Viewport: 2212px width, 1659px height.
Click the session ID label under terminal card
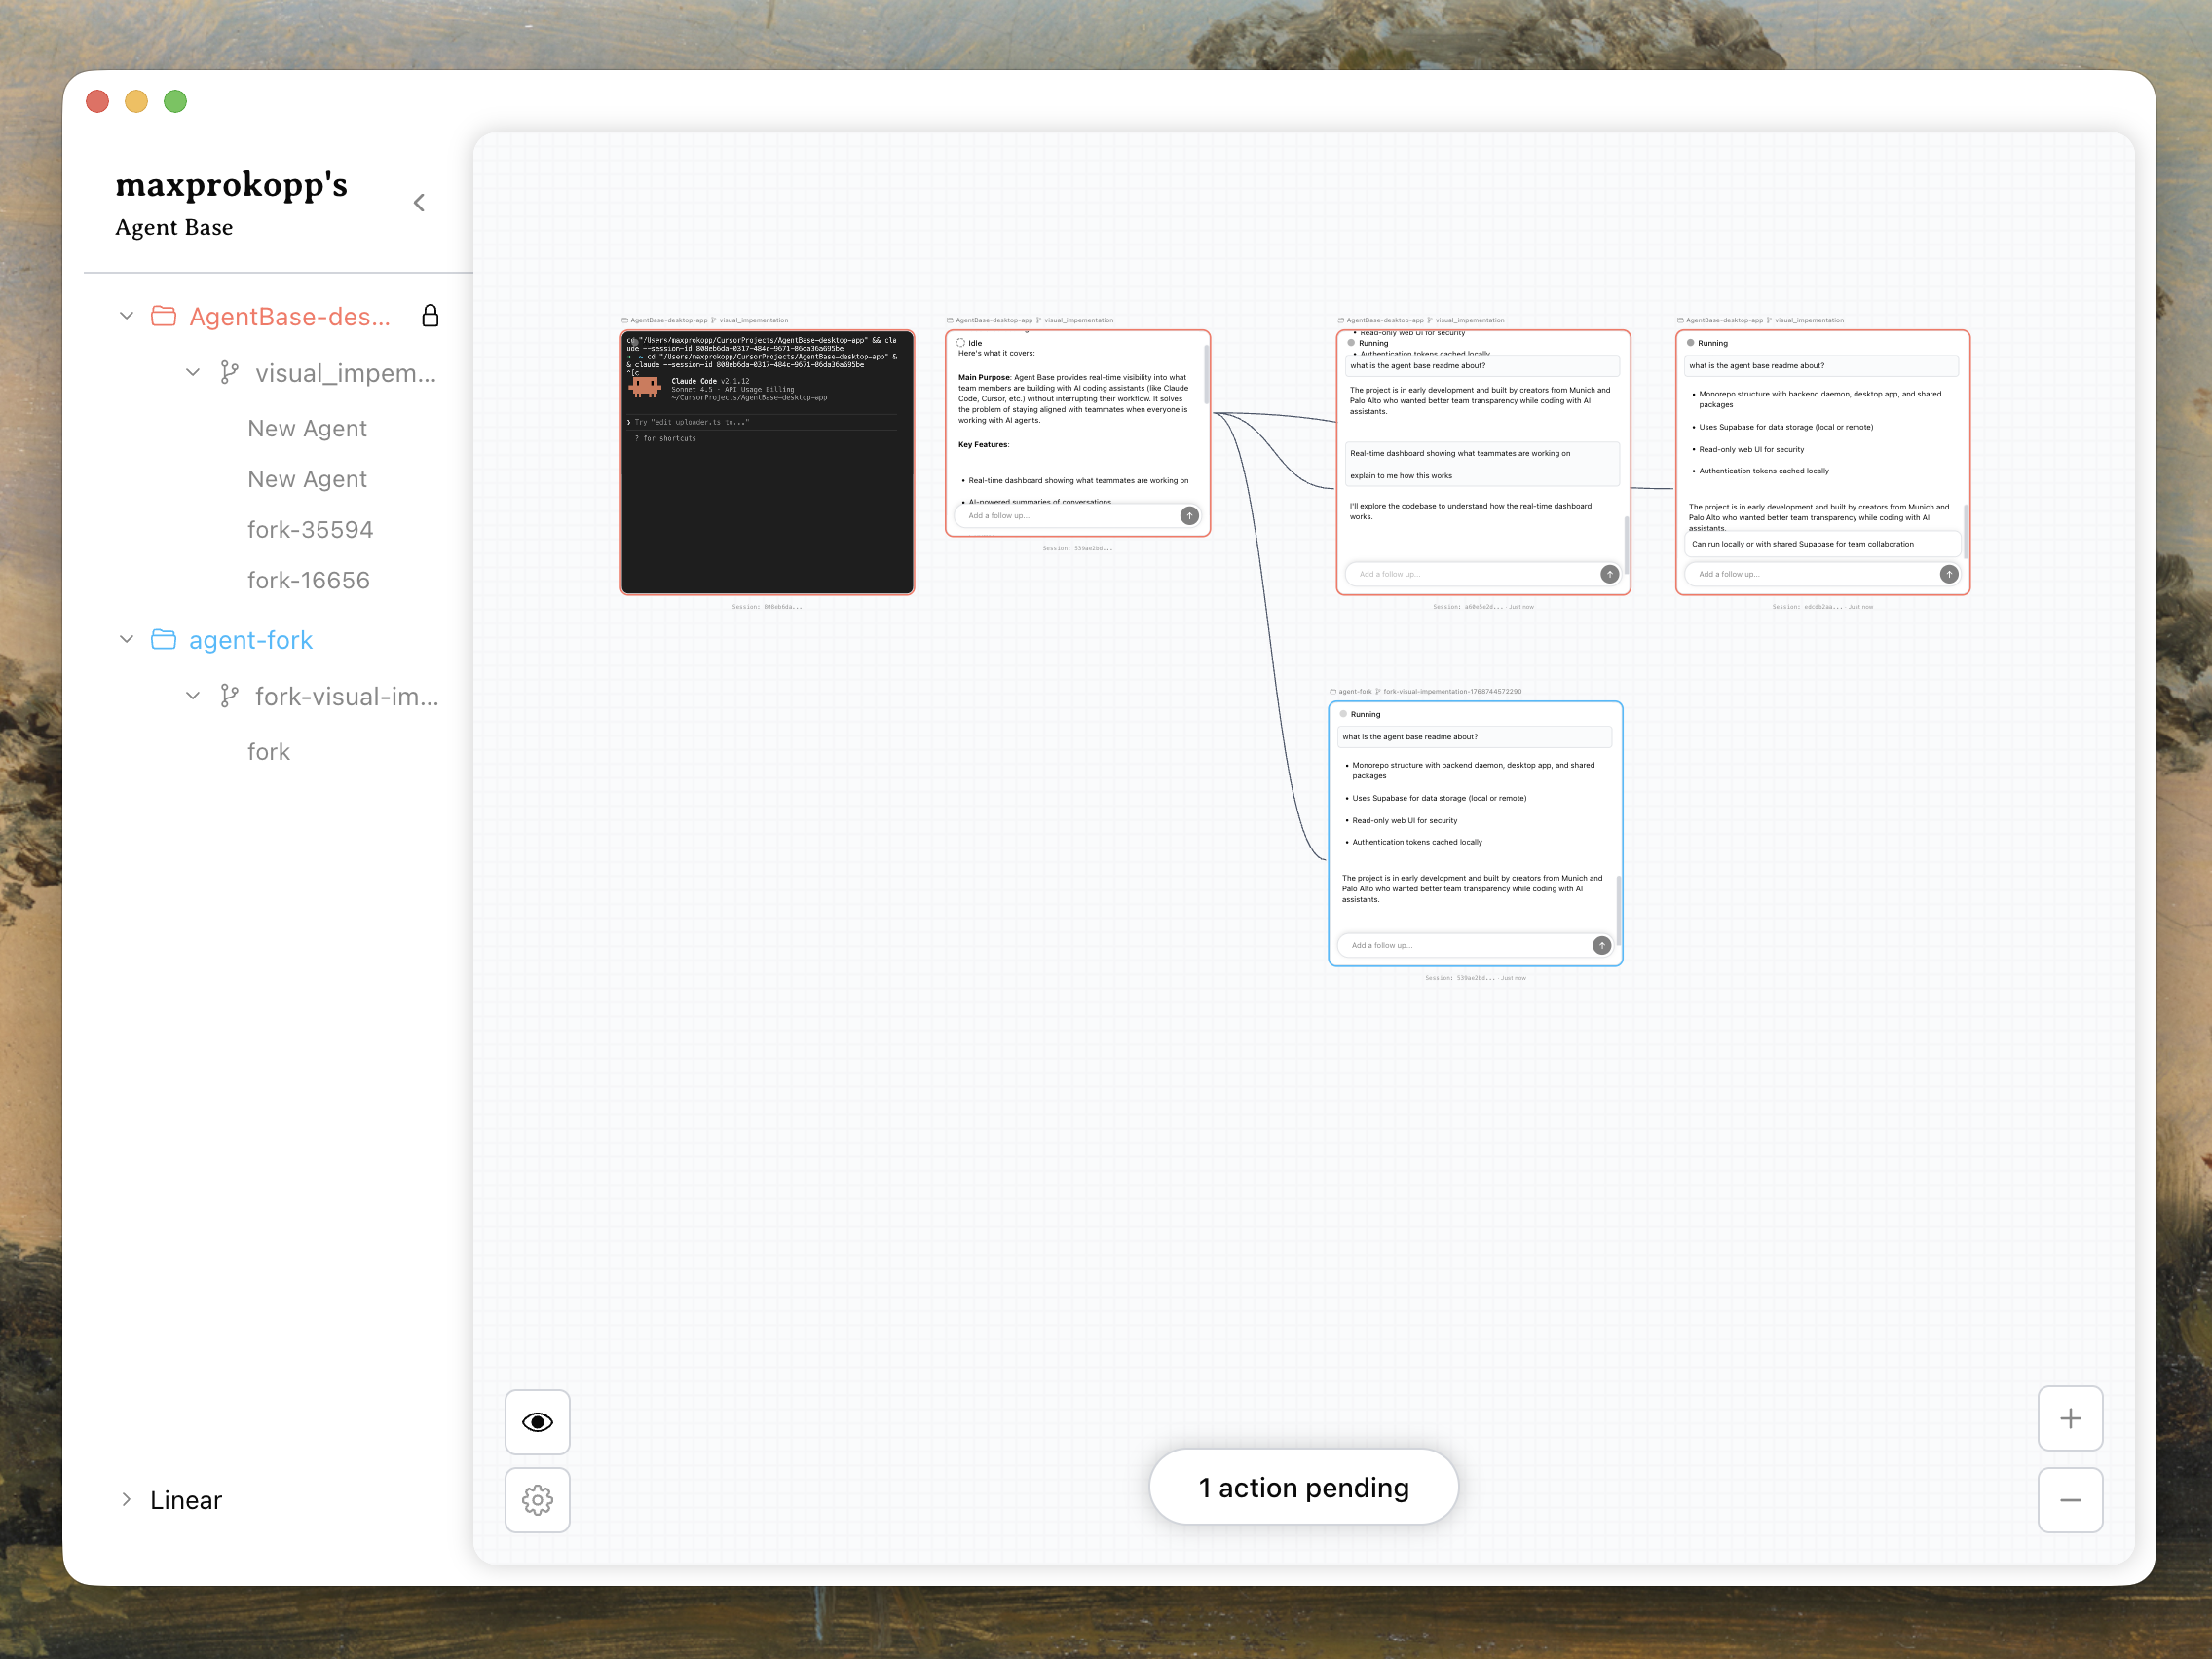coord(767,606)
